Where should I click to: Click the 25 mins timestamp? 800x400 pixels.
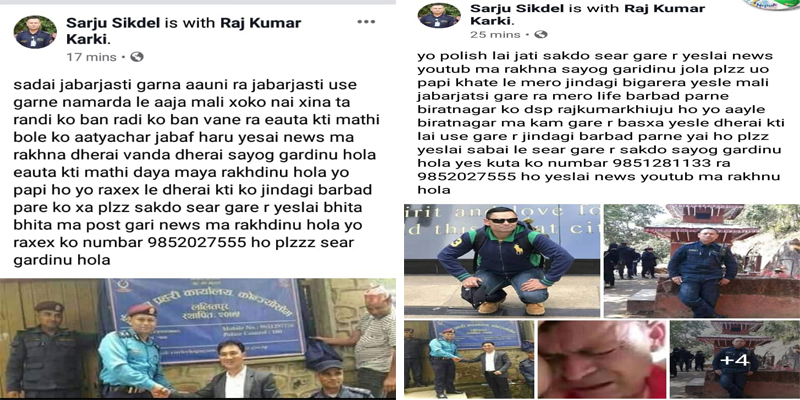(x=495, y=35)
